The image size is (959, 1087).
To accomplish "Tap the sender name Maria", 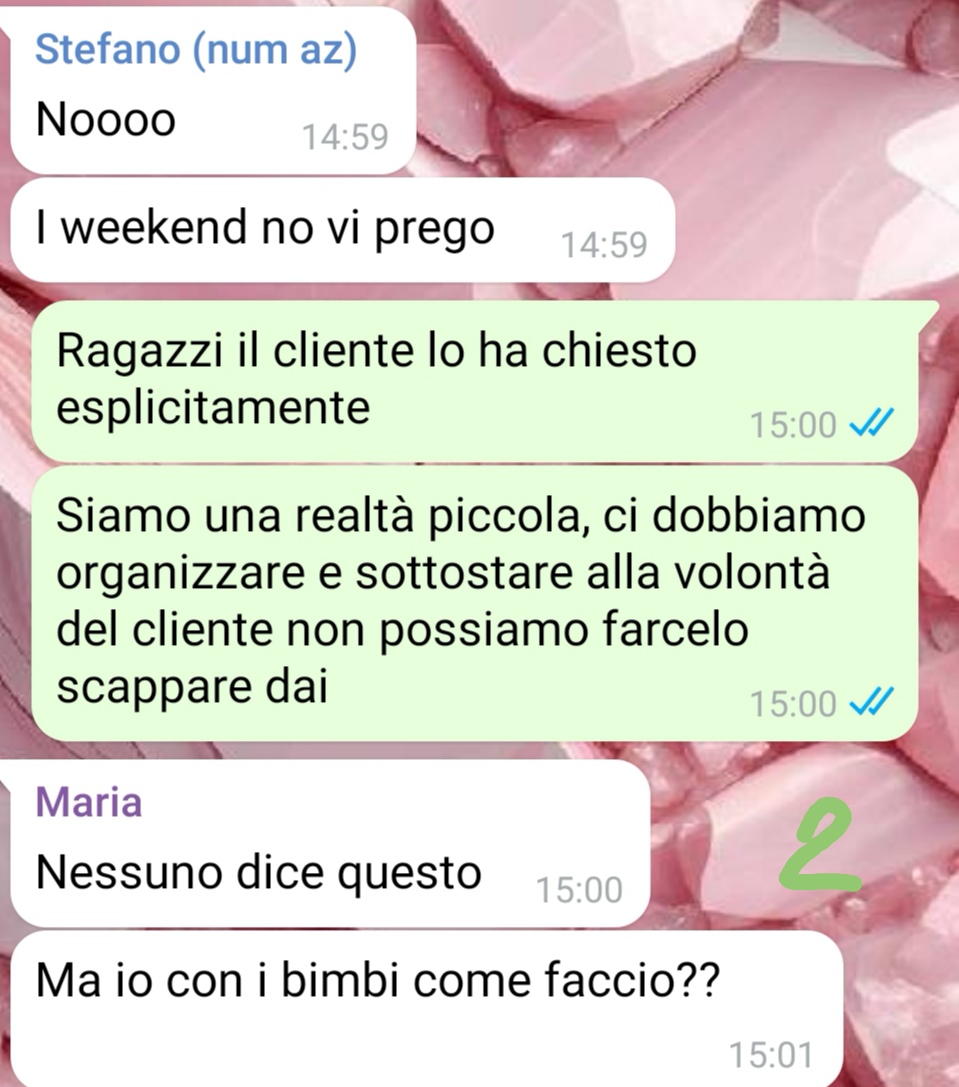I will tap(89, 802).
